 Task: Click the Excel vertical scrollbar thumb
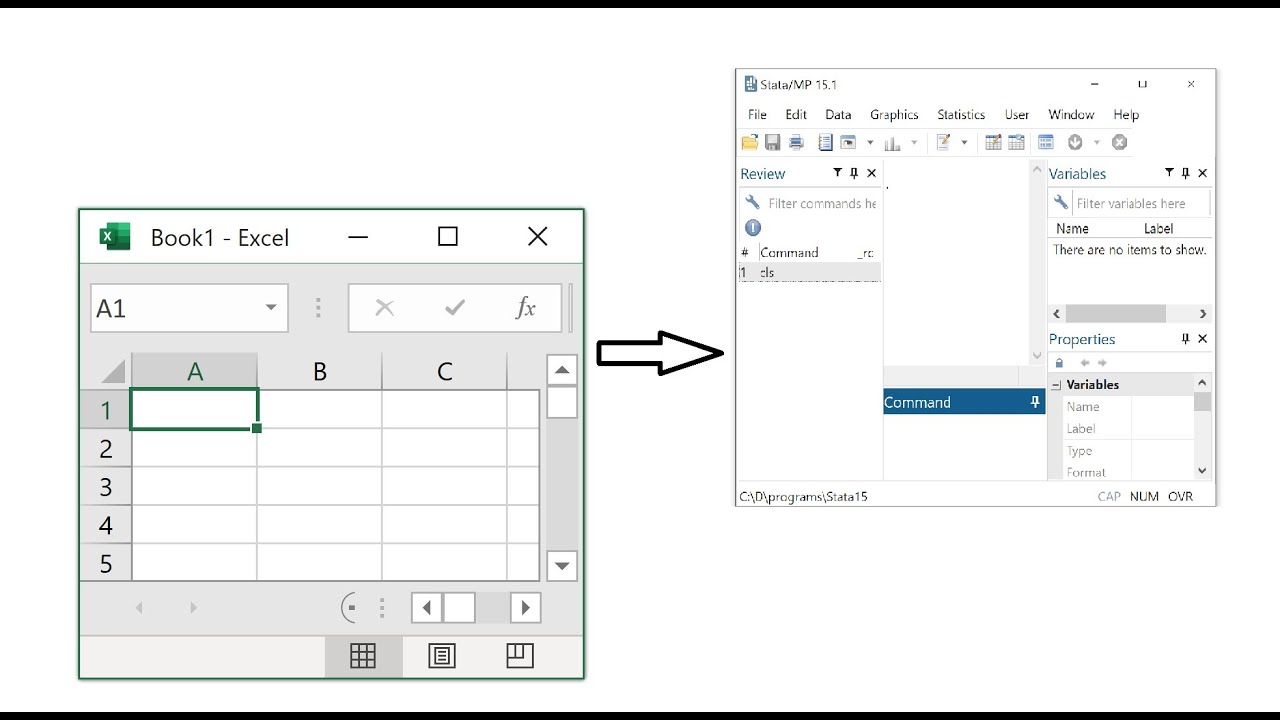(x=562, y=402)
